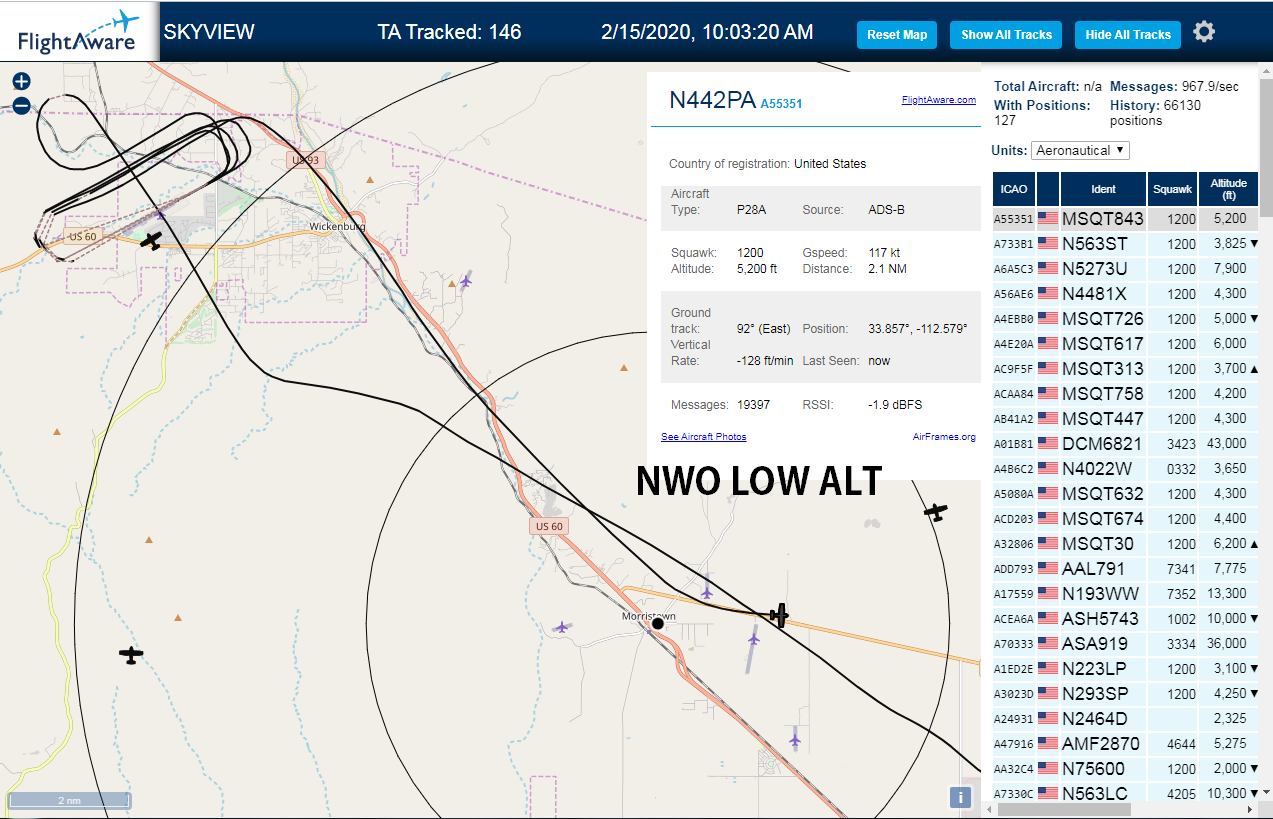
Task: Click the FlightAware logo
Action: [x=79, y=31]
